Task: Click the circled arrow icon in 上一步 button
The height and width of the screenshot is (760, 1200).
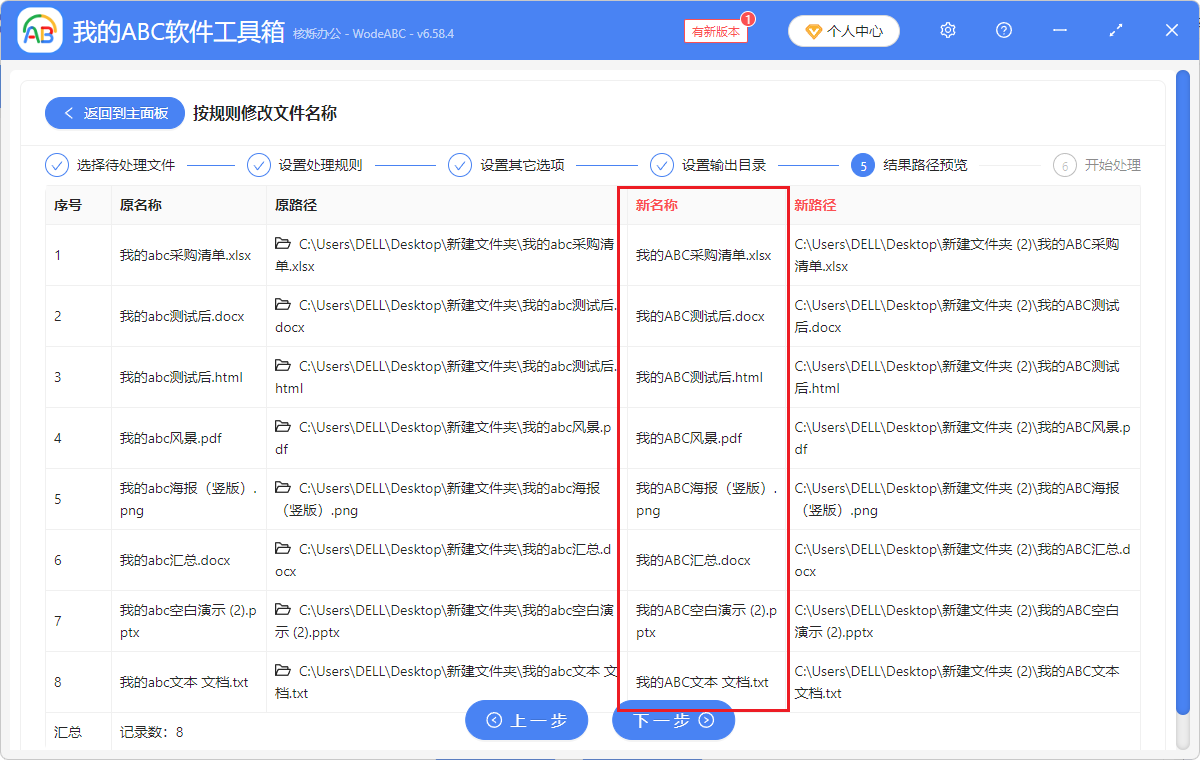Action: click(x=493, y=720)
